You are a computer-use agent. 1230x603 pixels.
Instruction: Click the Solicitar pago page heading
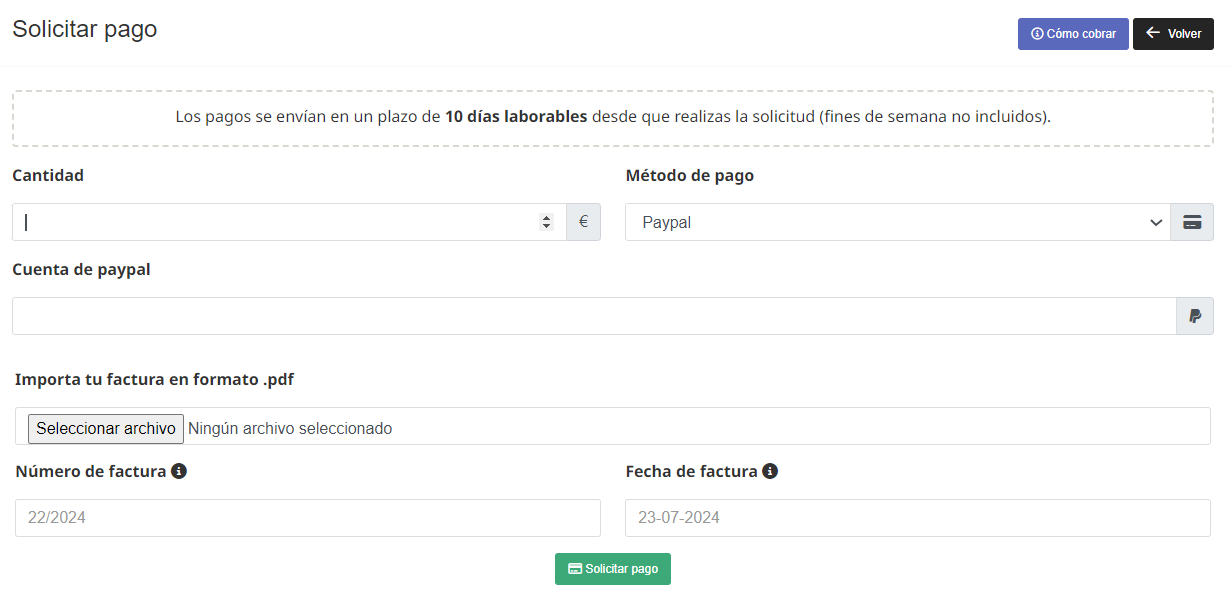click(x=85, y=29)
